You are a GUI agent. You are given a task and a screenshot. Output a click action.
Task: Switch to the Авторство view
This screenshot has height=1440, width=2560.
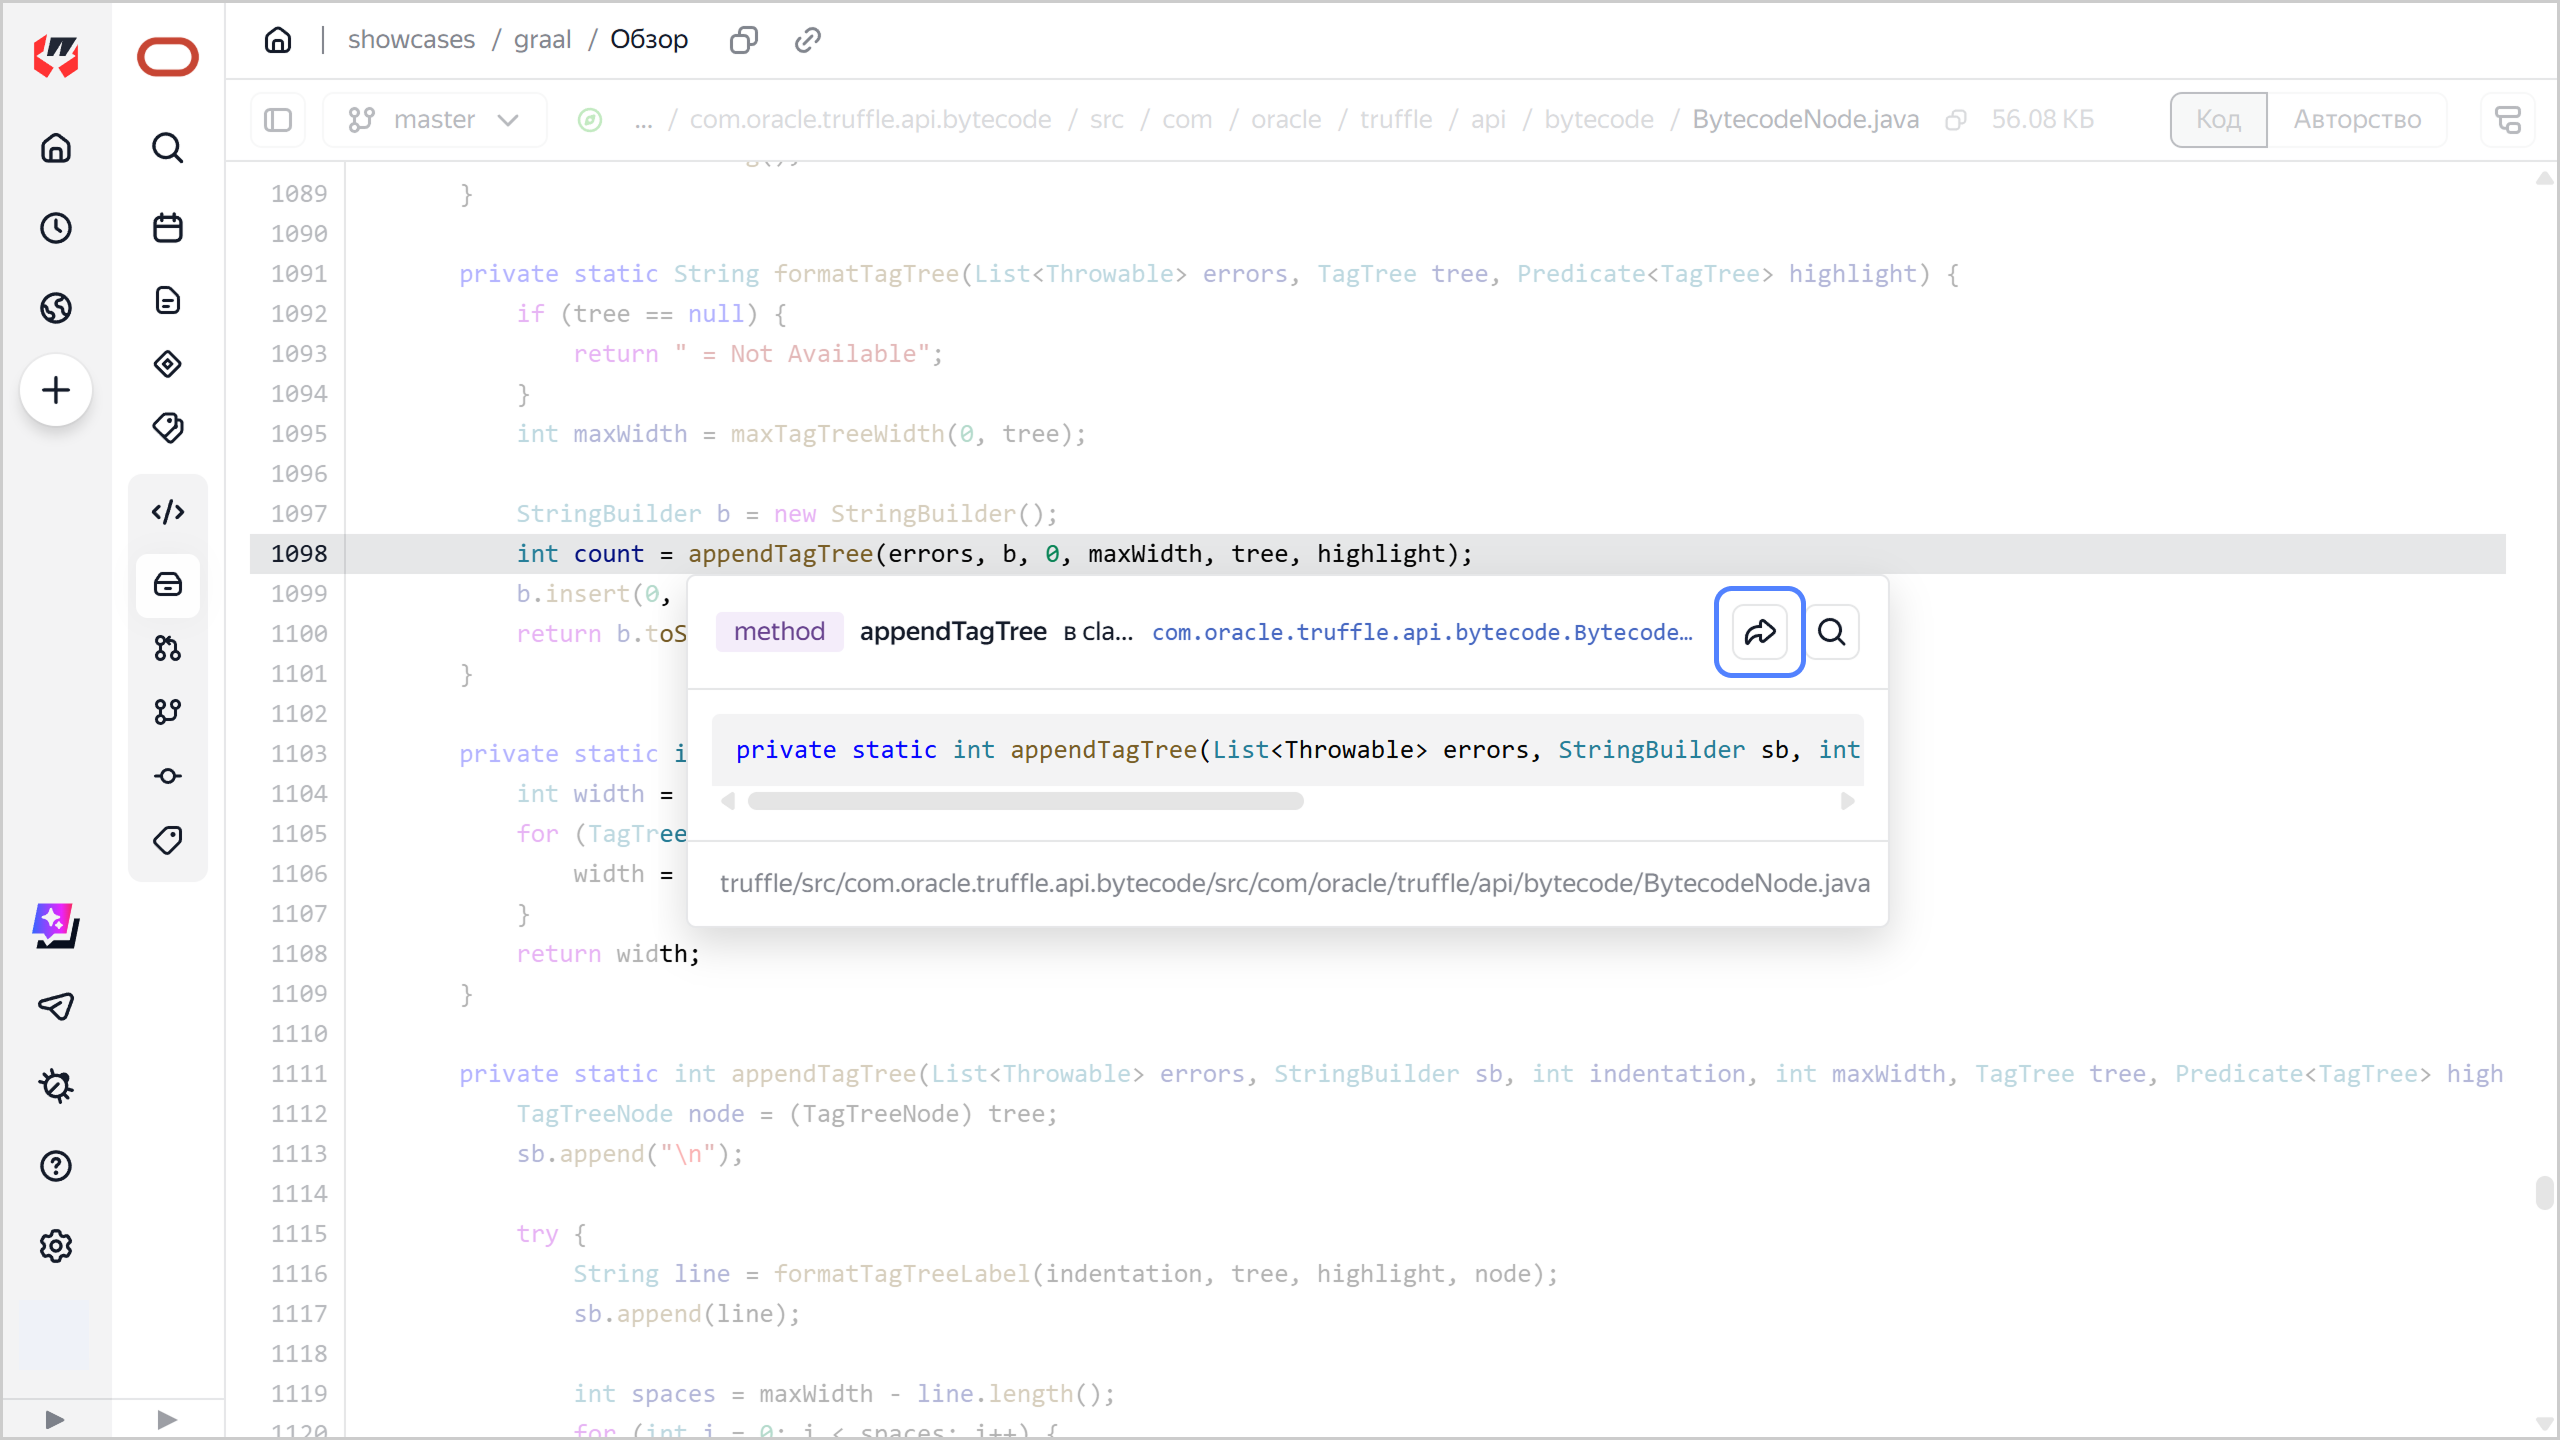pos(2357,120)
